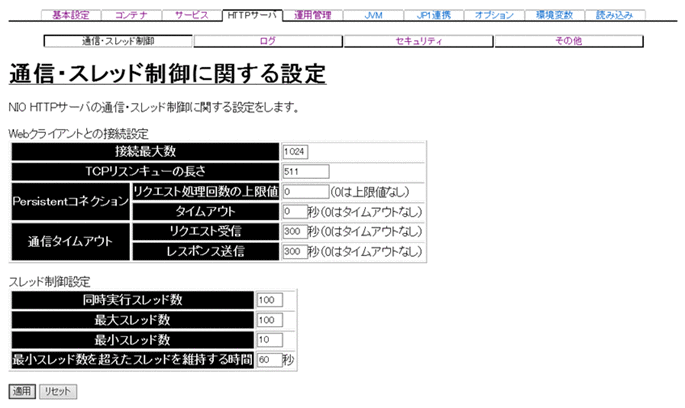685x408 pixels.
Task: Click the リクエスト処理回数の上限値 input
Action: [x=306, y=191]
